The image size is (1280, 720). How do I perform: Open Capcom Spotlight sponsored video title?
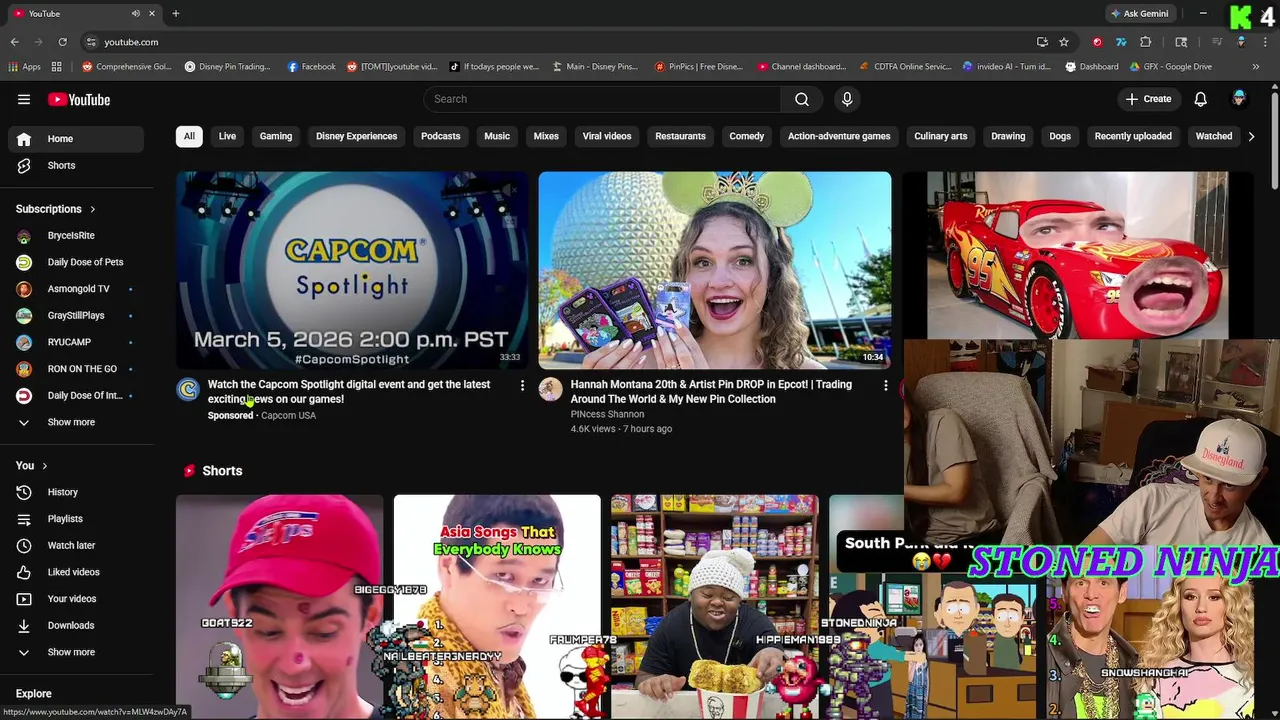pyautogui.click(x=349, y=391)
